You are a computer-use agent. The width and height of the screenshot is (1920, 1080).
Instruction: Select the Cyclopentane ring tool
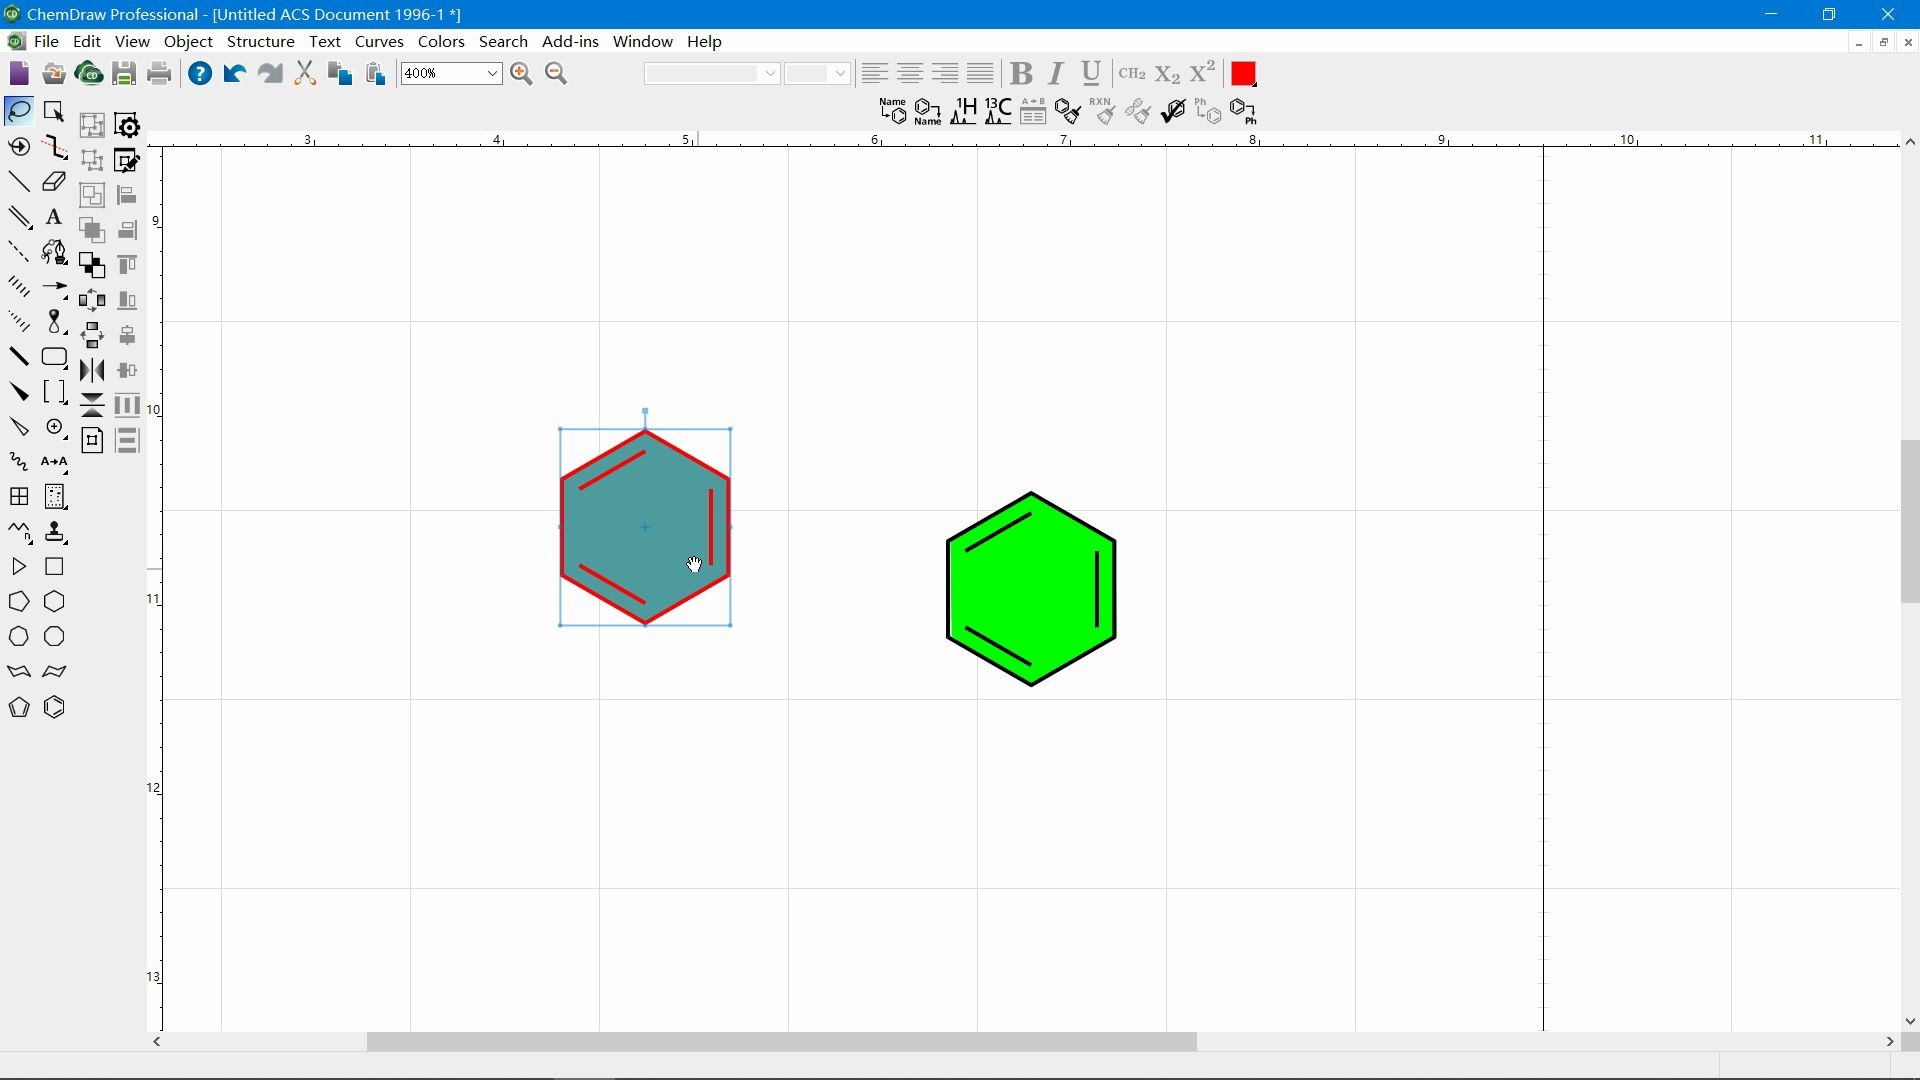pyautogui.click(x=19, y=602)
